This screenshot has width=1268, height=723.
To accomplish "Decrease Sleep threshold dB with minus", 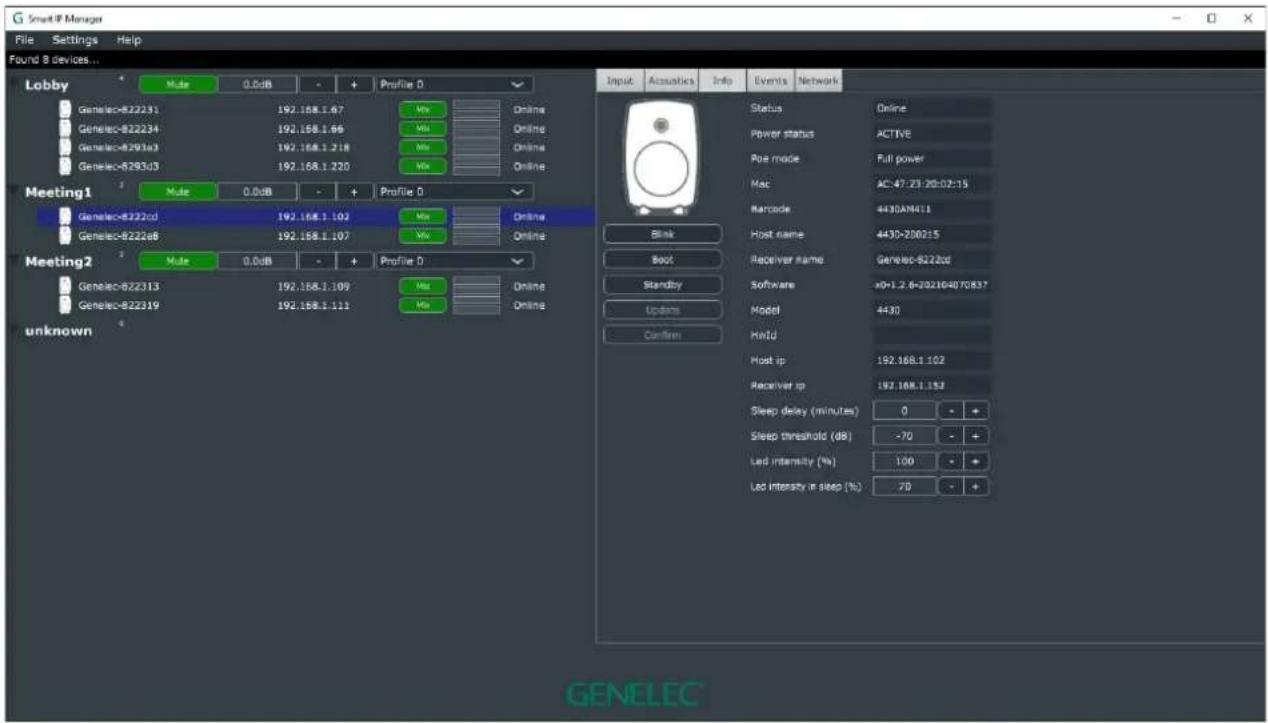I will tap(951, 436).
